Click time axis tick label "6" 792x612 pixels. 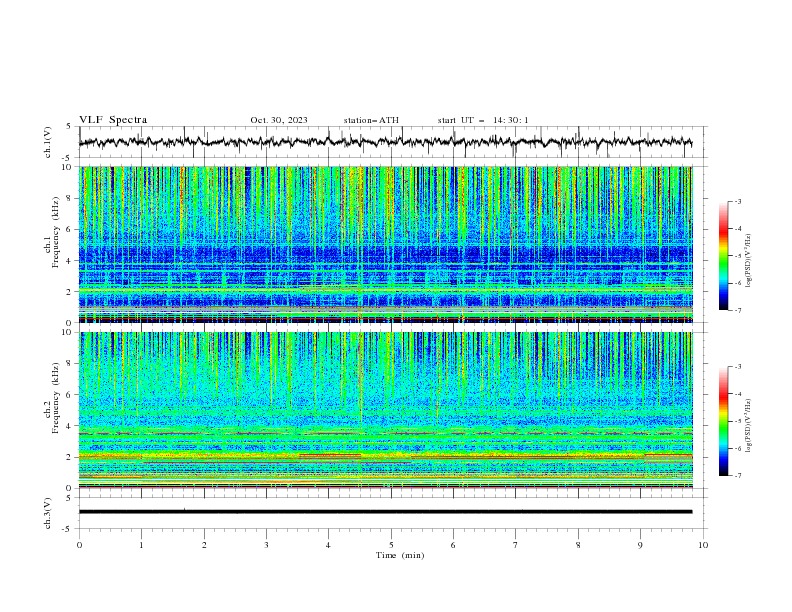[453, 545]
